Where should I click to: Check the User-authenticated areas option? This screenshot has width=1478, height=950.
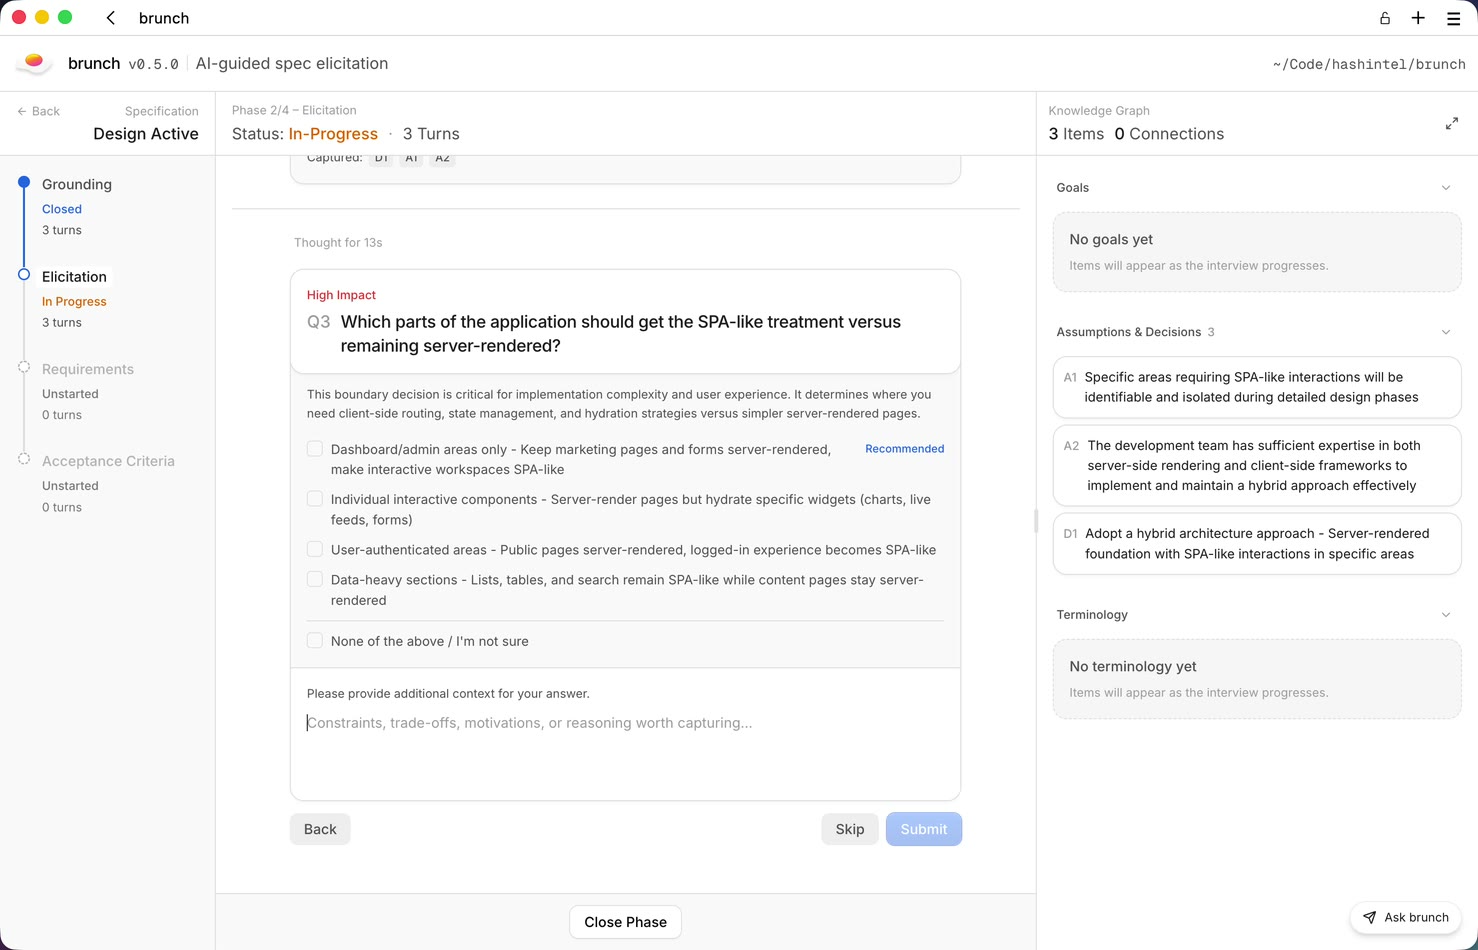click(x=315, y=549)
